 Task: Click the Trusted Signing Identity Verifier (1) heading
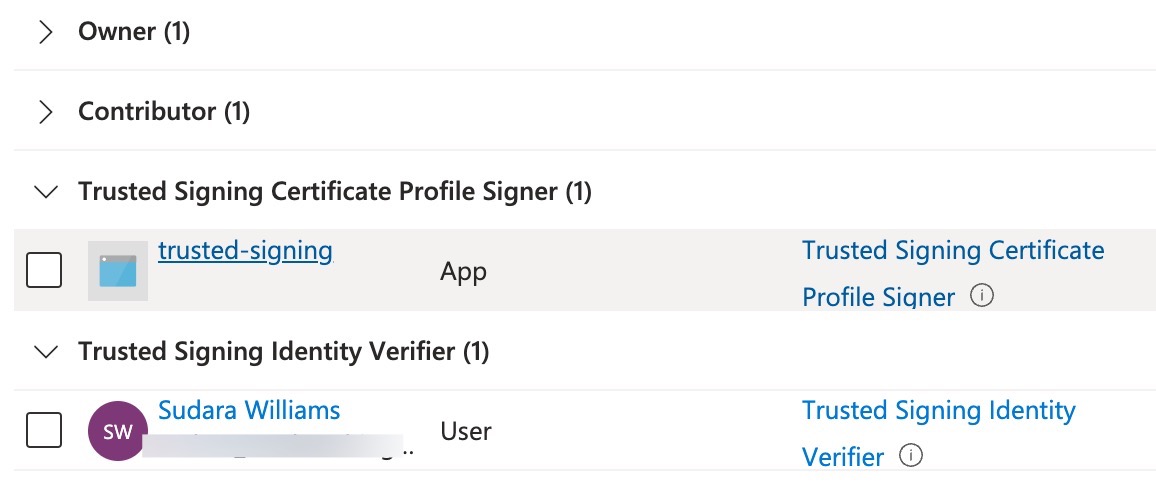click(x=283, y=351)
